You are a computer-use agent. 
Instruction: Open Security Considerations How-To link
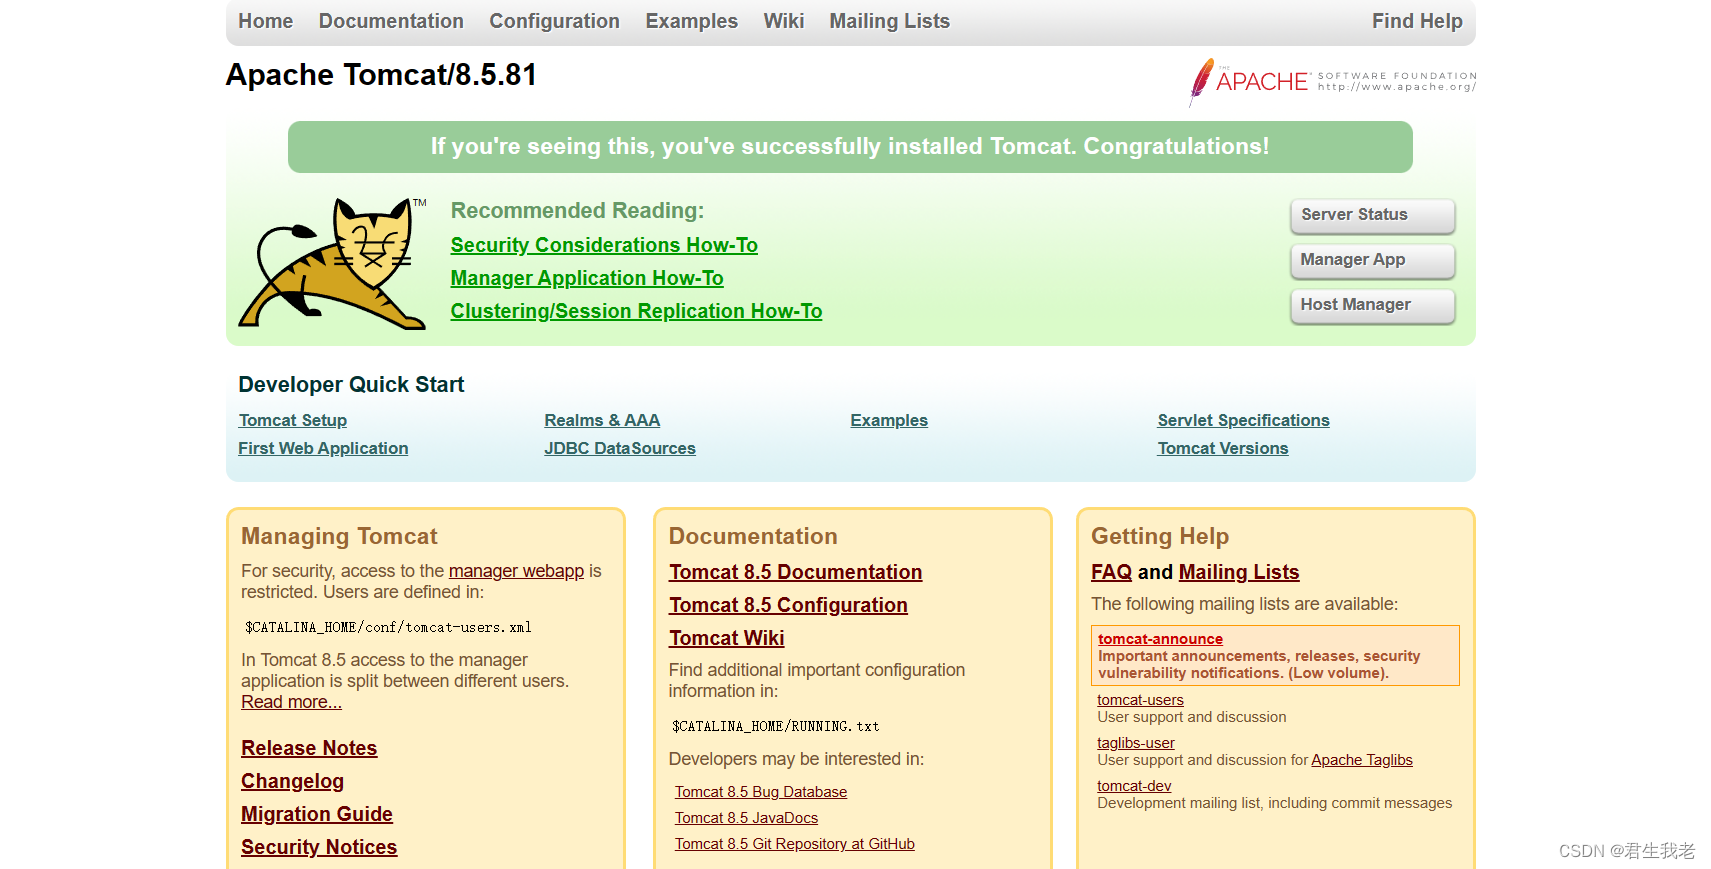point(604,245)
